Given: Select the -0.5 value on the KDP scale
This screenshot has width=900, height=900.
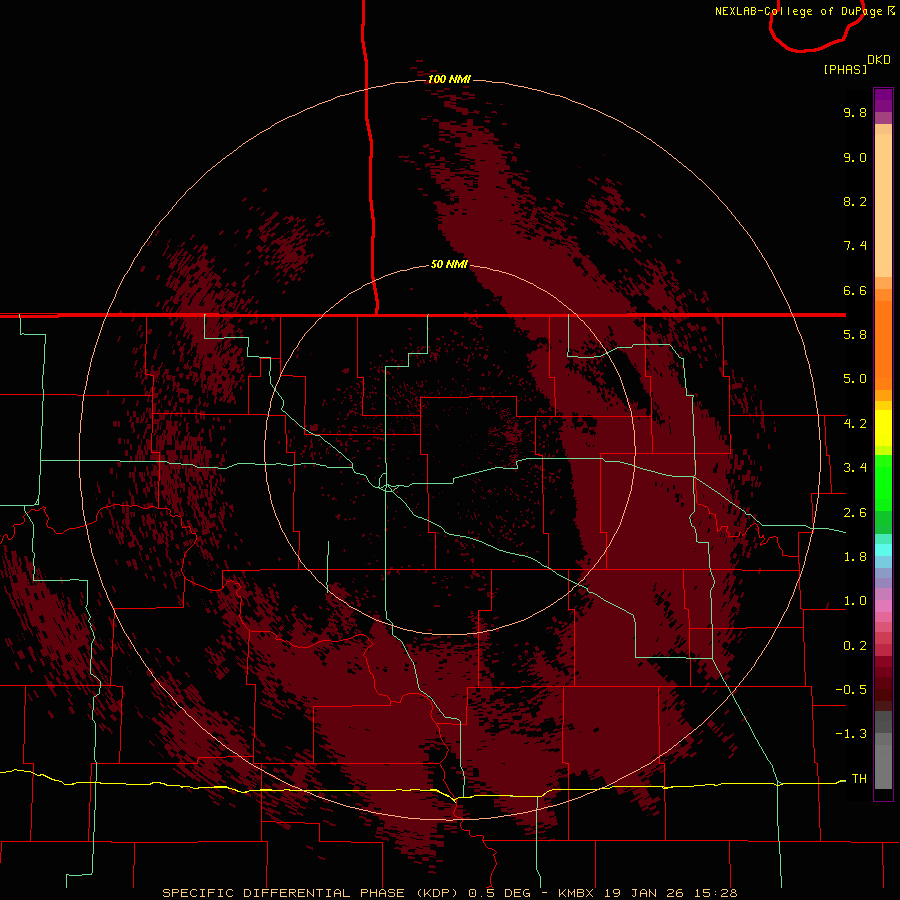Looking at the screenshot, I should tap(851, 690).
